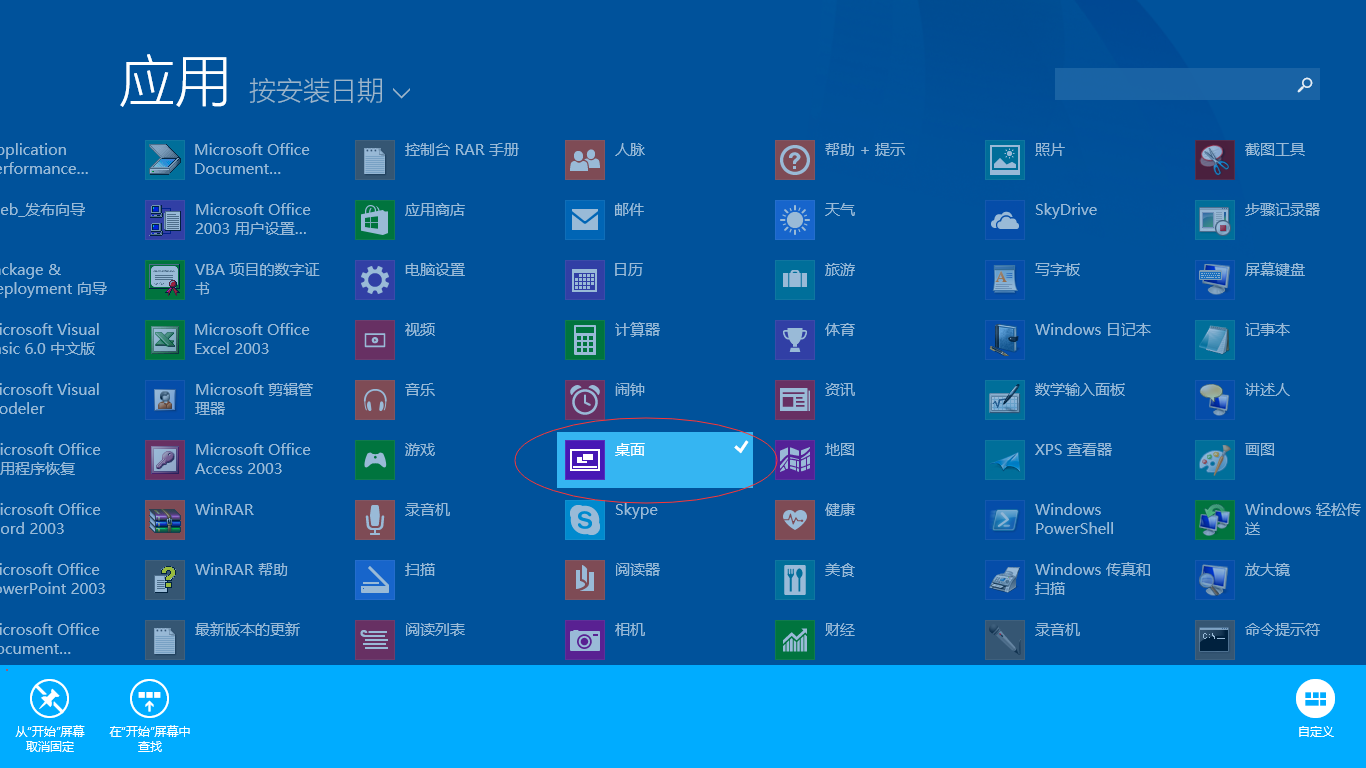Launch 截图工具 Snipping Tool icon
Viewport: 1366px width, 768px height.
[x=1215, y=160]
